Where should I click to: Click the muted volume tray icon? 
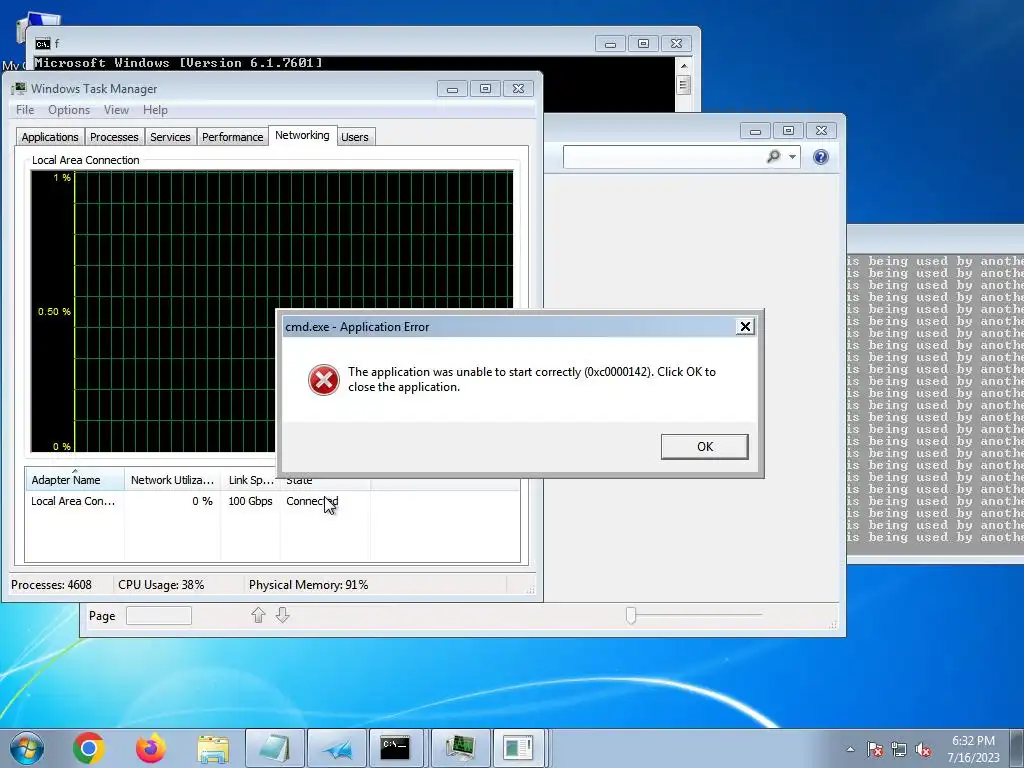click(x=923, y=749)
